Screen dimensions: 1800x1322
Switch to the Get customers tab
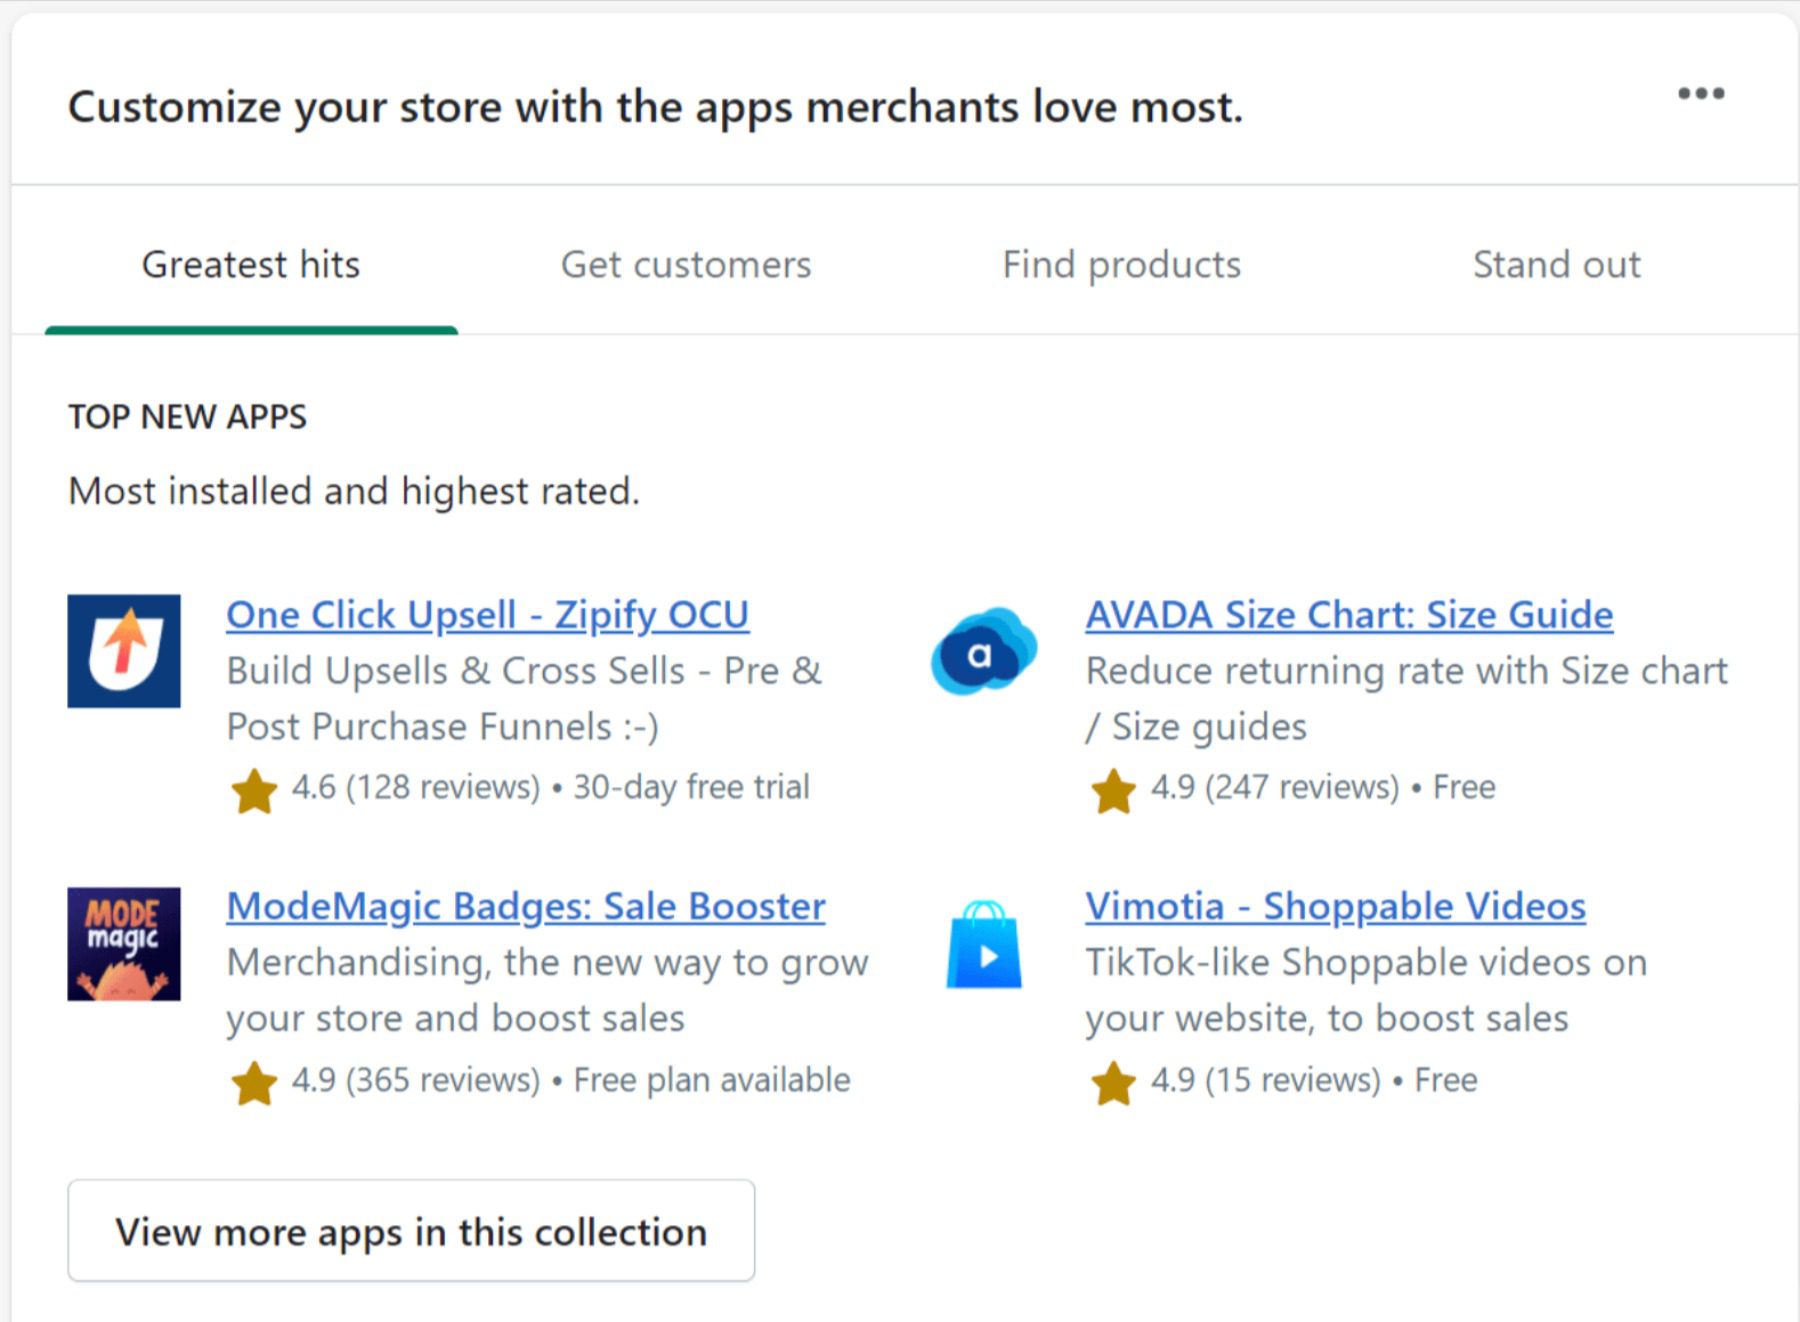tap(686, 264)
